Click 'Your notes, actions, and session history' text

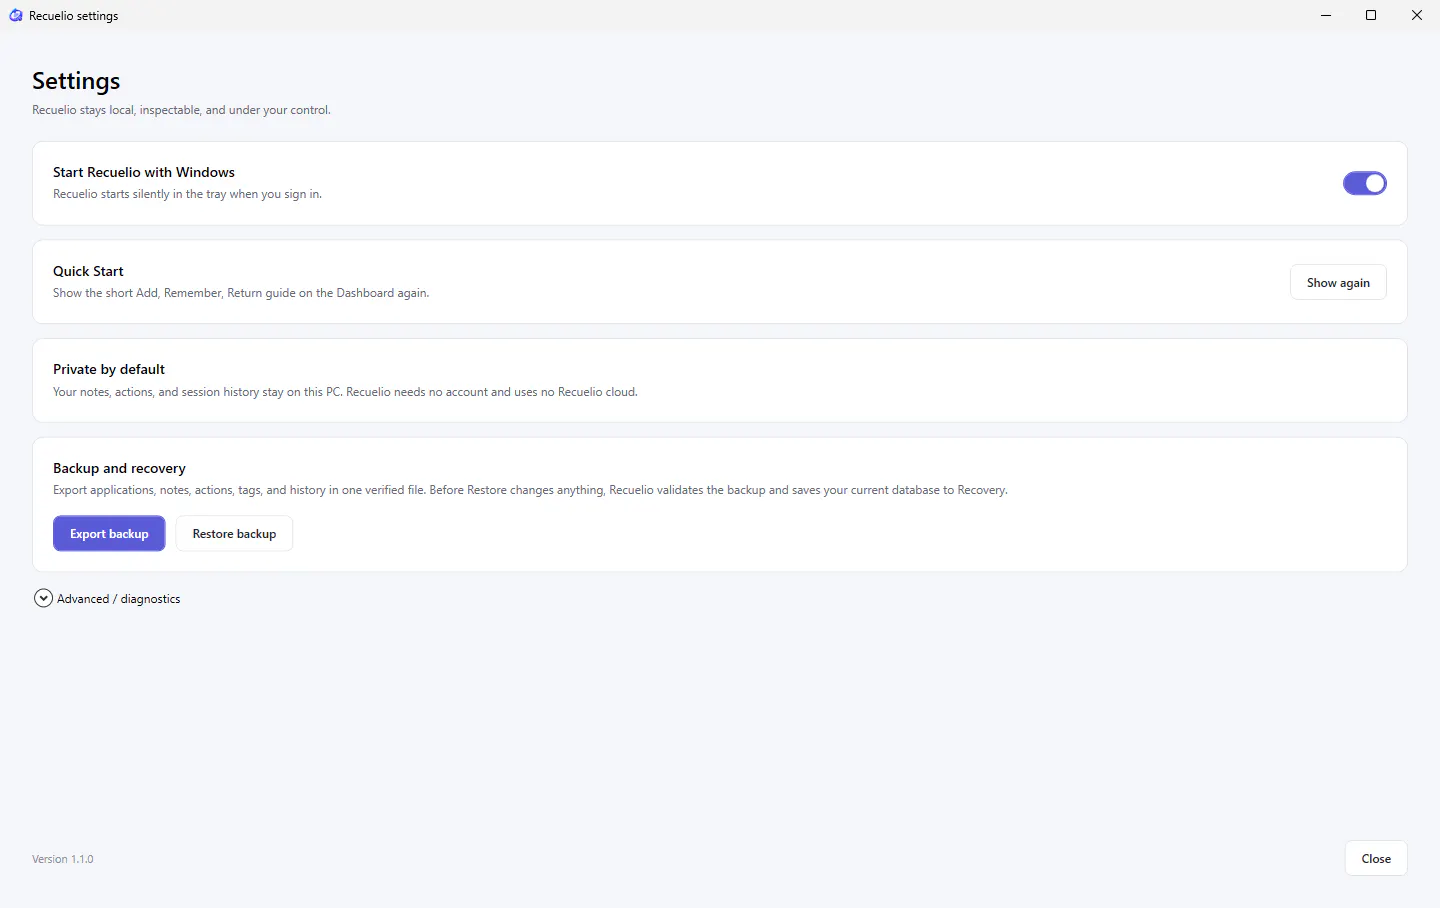pyautogui.click(x=345, y=392)
